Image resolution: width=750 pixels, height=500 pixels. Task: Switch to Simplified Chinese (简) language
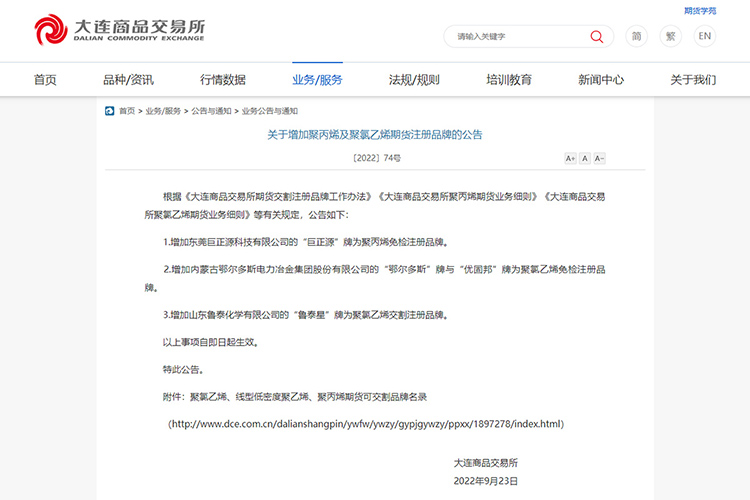click(x=637, y=36)
